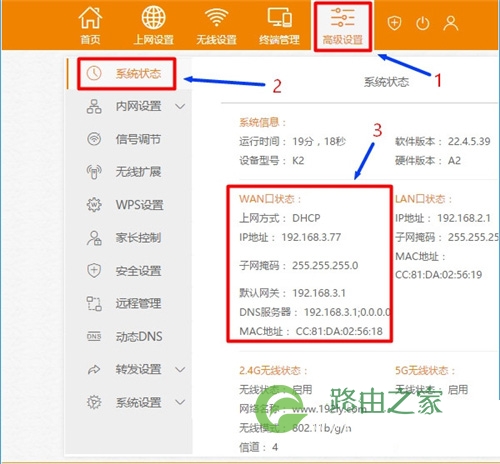
Task: Expand the 系统设置 chevron
Action: [180, 402]
